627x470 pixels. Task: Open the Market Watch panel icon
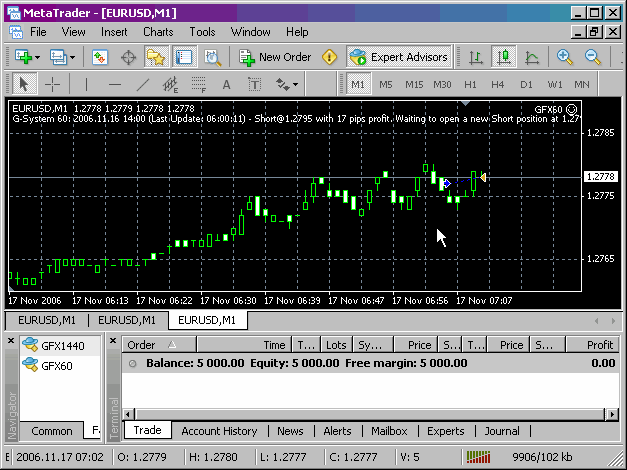point(100,57)
